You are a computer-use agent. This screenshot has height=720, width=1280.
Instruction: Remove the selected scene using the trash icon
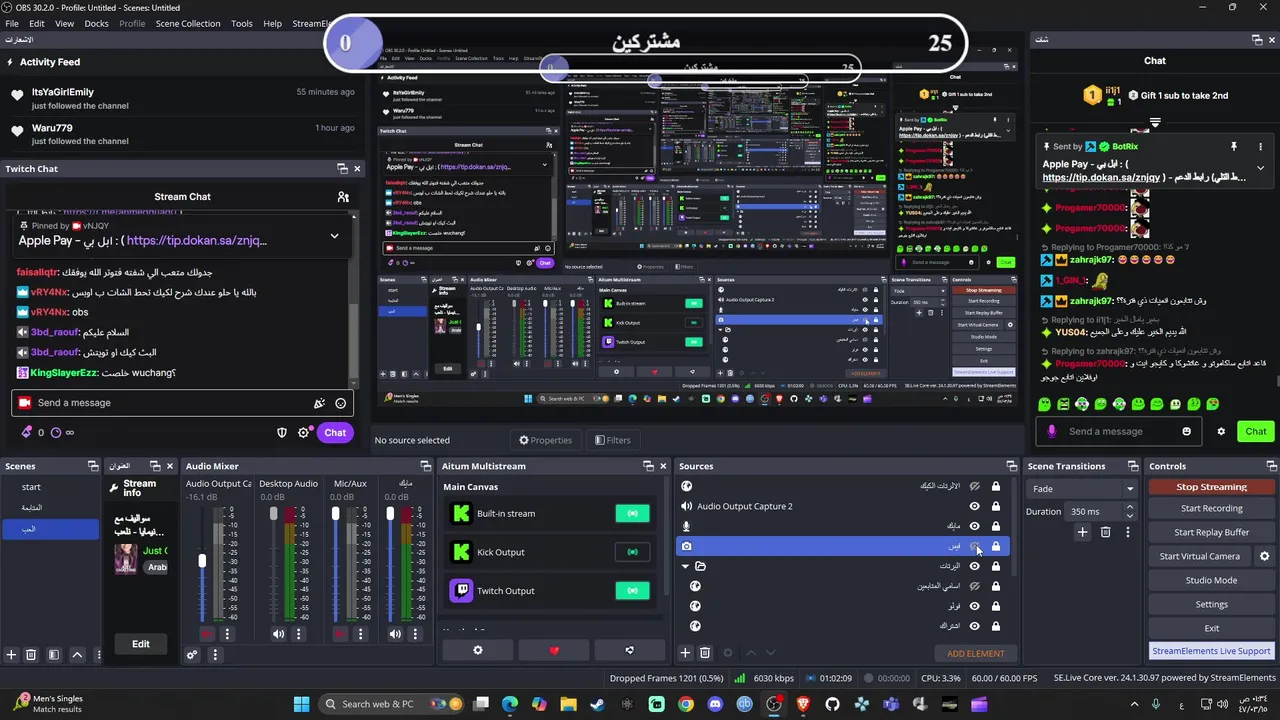point(31,655)
